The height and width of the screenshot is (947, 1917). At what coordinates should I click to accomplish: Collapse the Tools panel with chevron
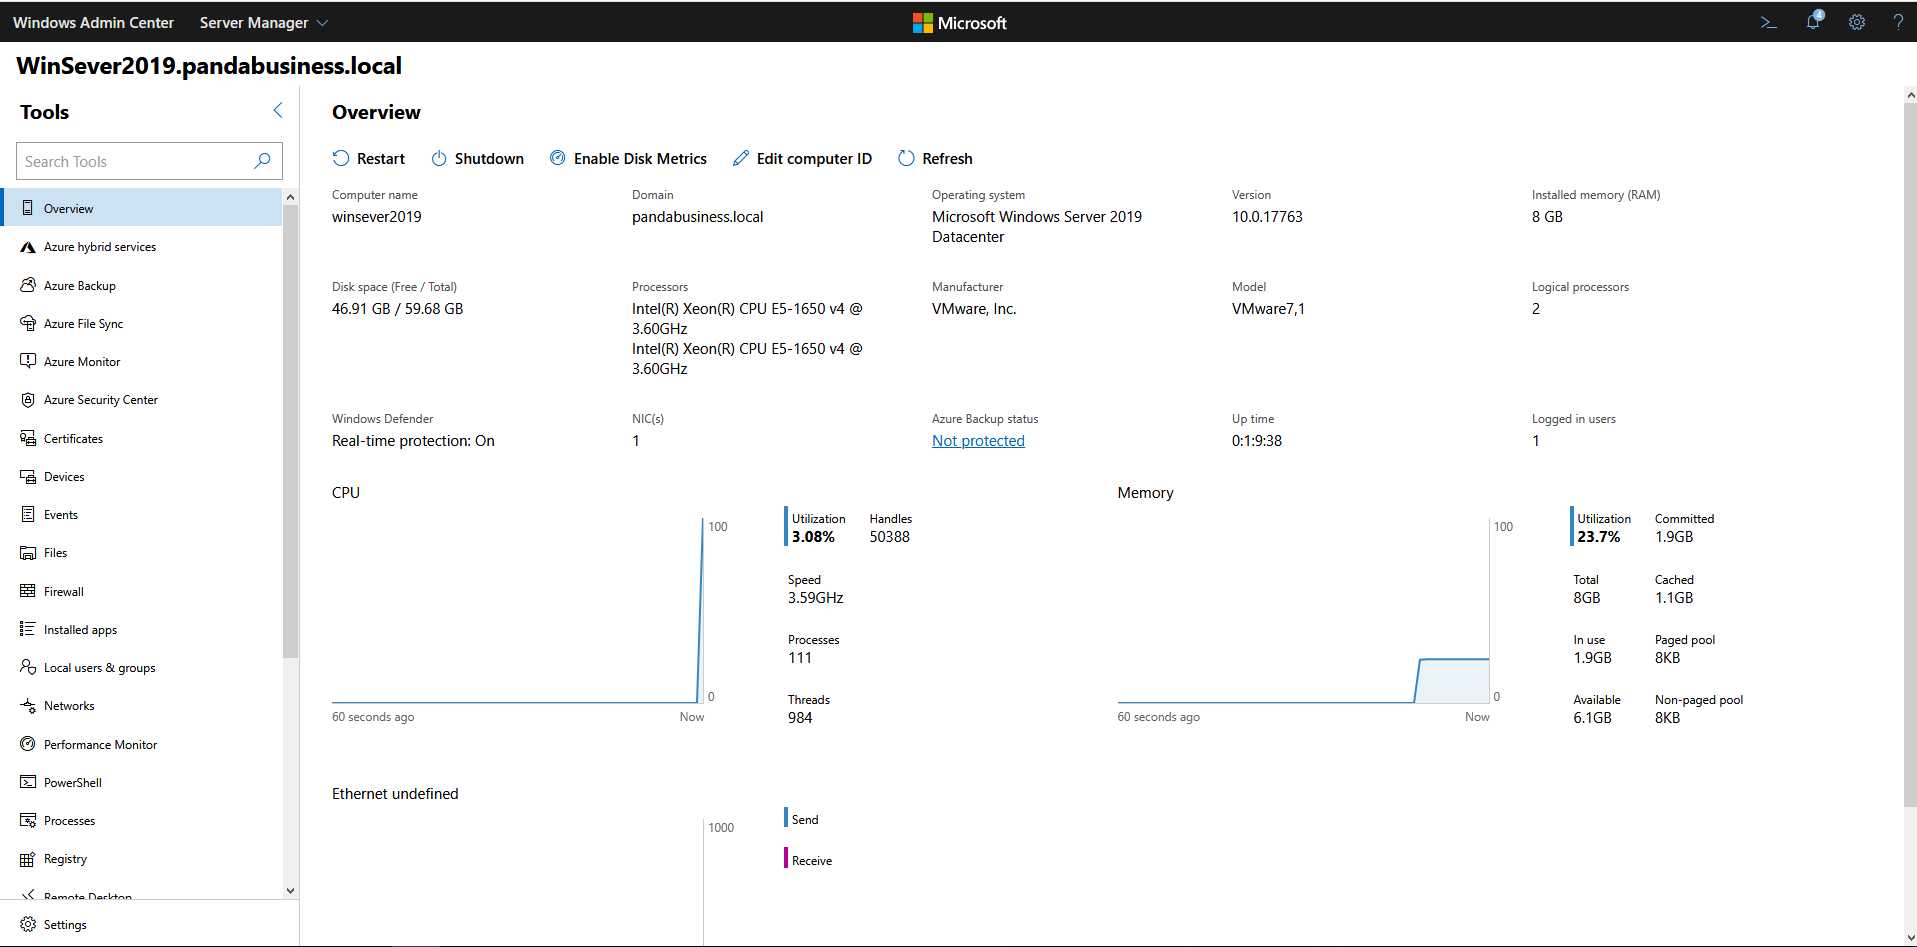pos(278,110)
